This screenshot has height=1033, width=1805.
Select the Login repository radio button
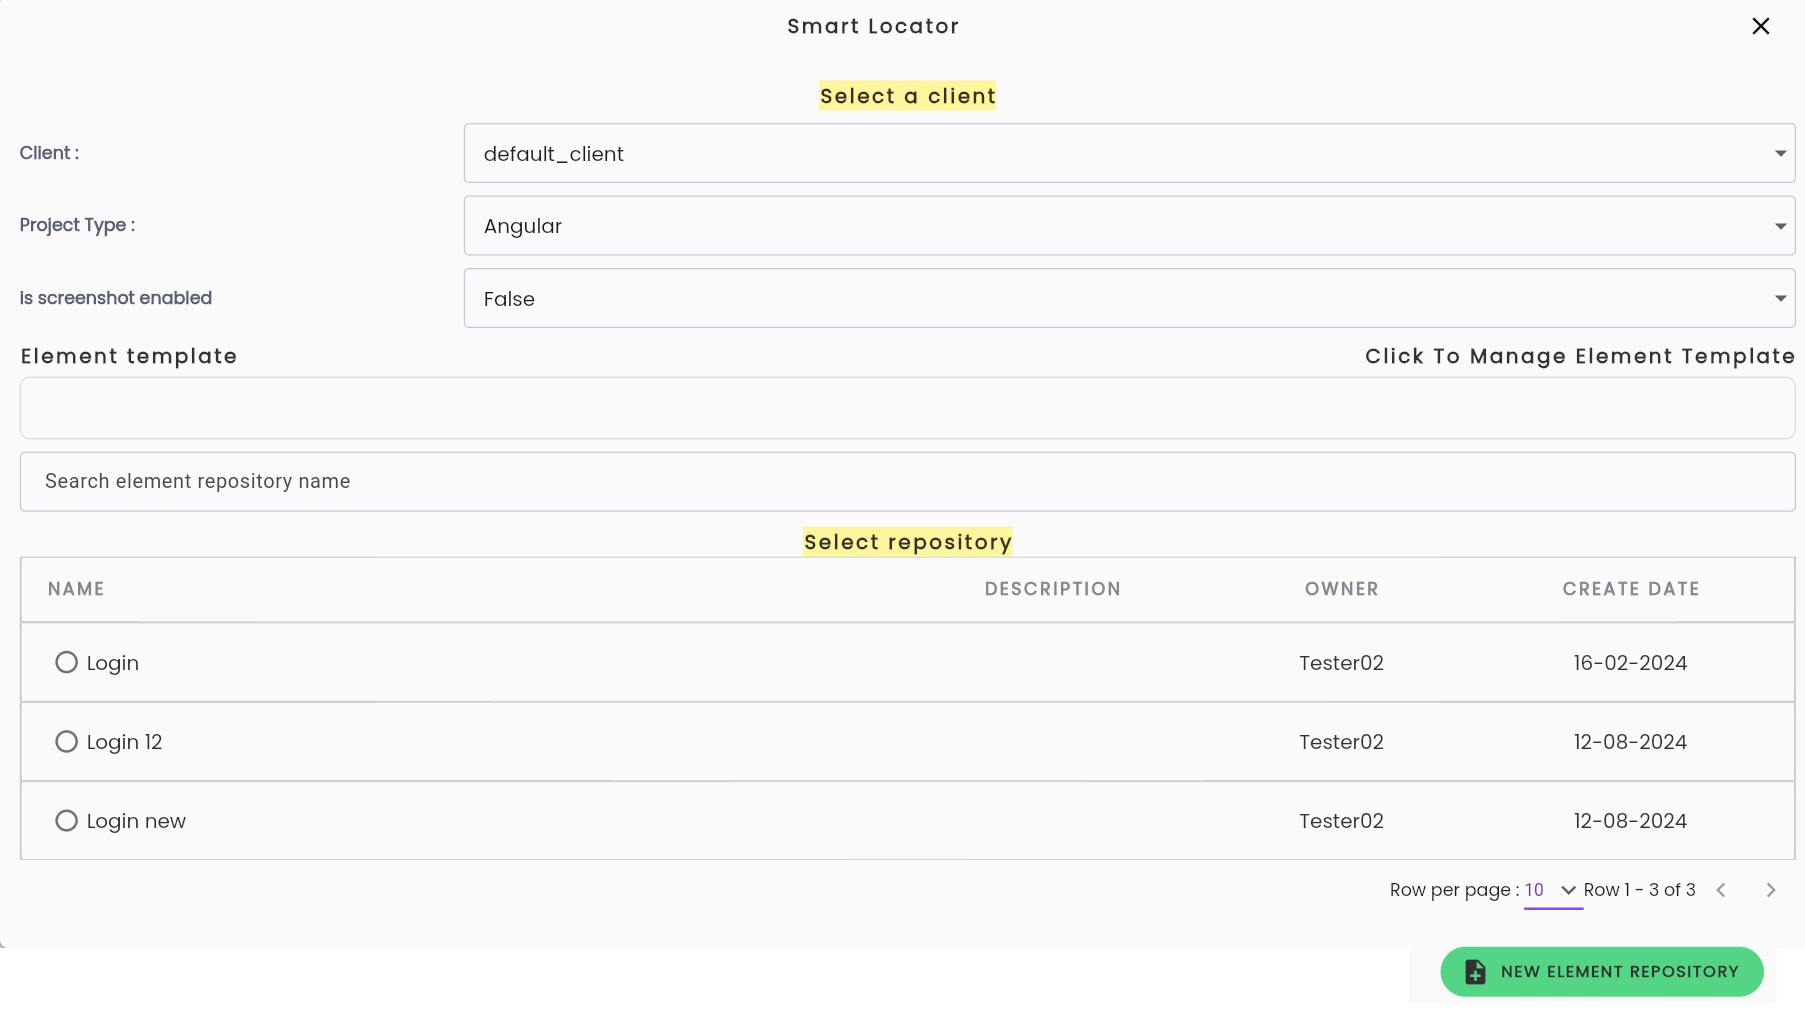point(66,663)
